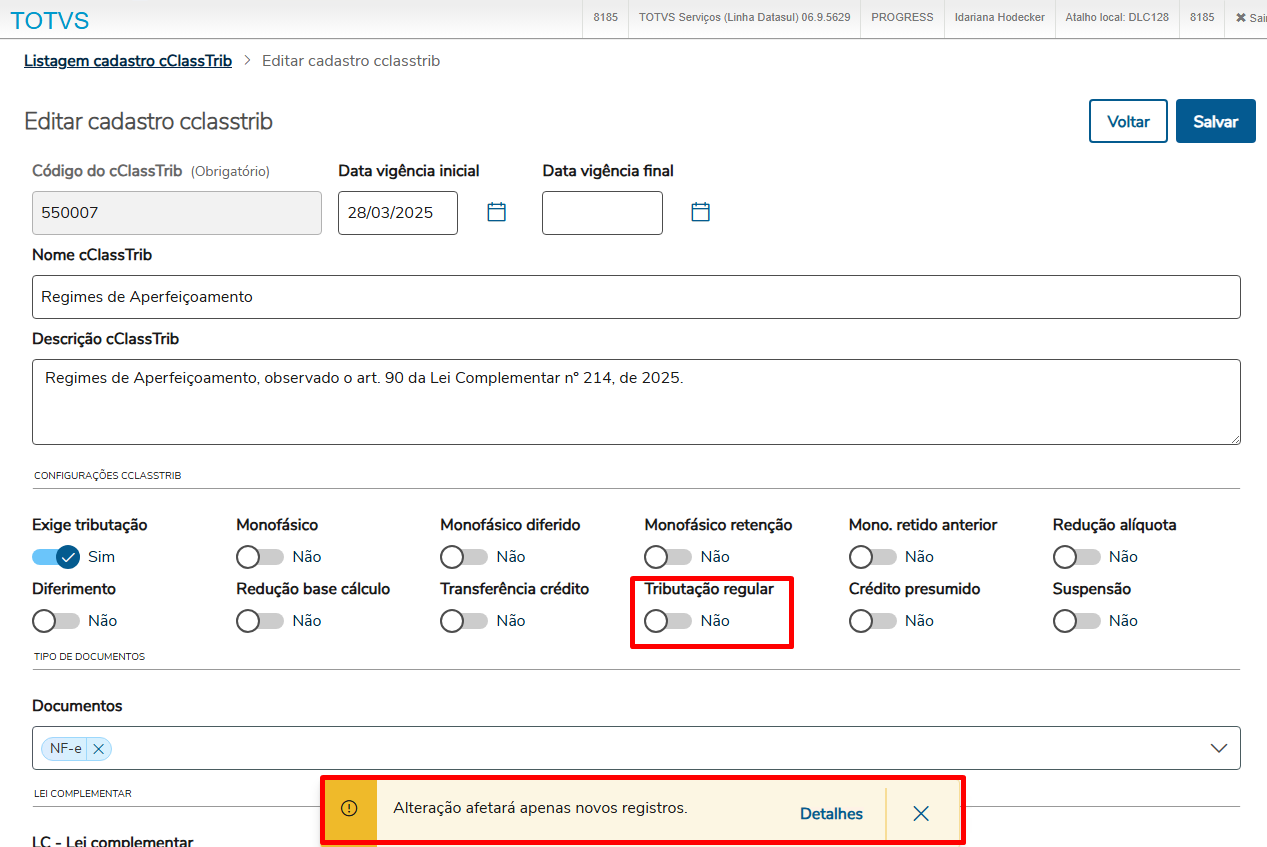The image size is (1267, 847).
Task: Open the notification Detalhes link
Action: pyautogui.click(x=831, y=814)
